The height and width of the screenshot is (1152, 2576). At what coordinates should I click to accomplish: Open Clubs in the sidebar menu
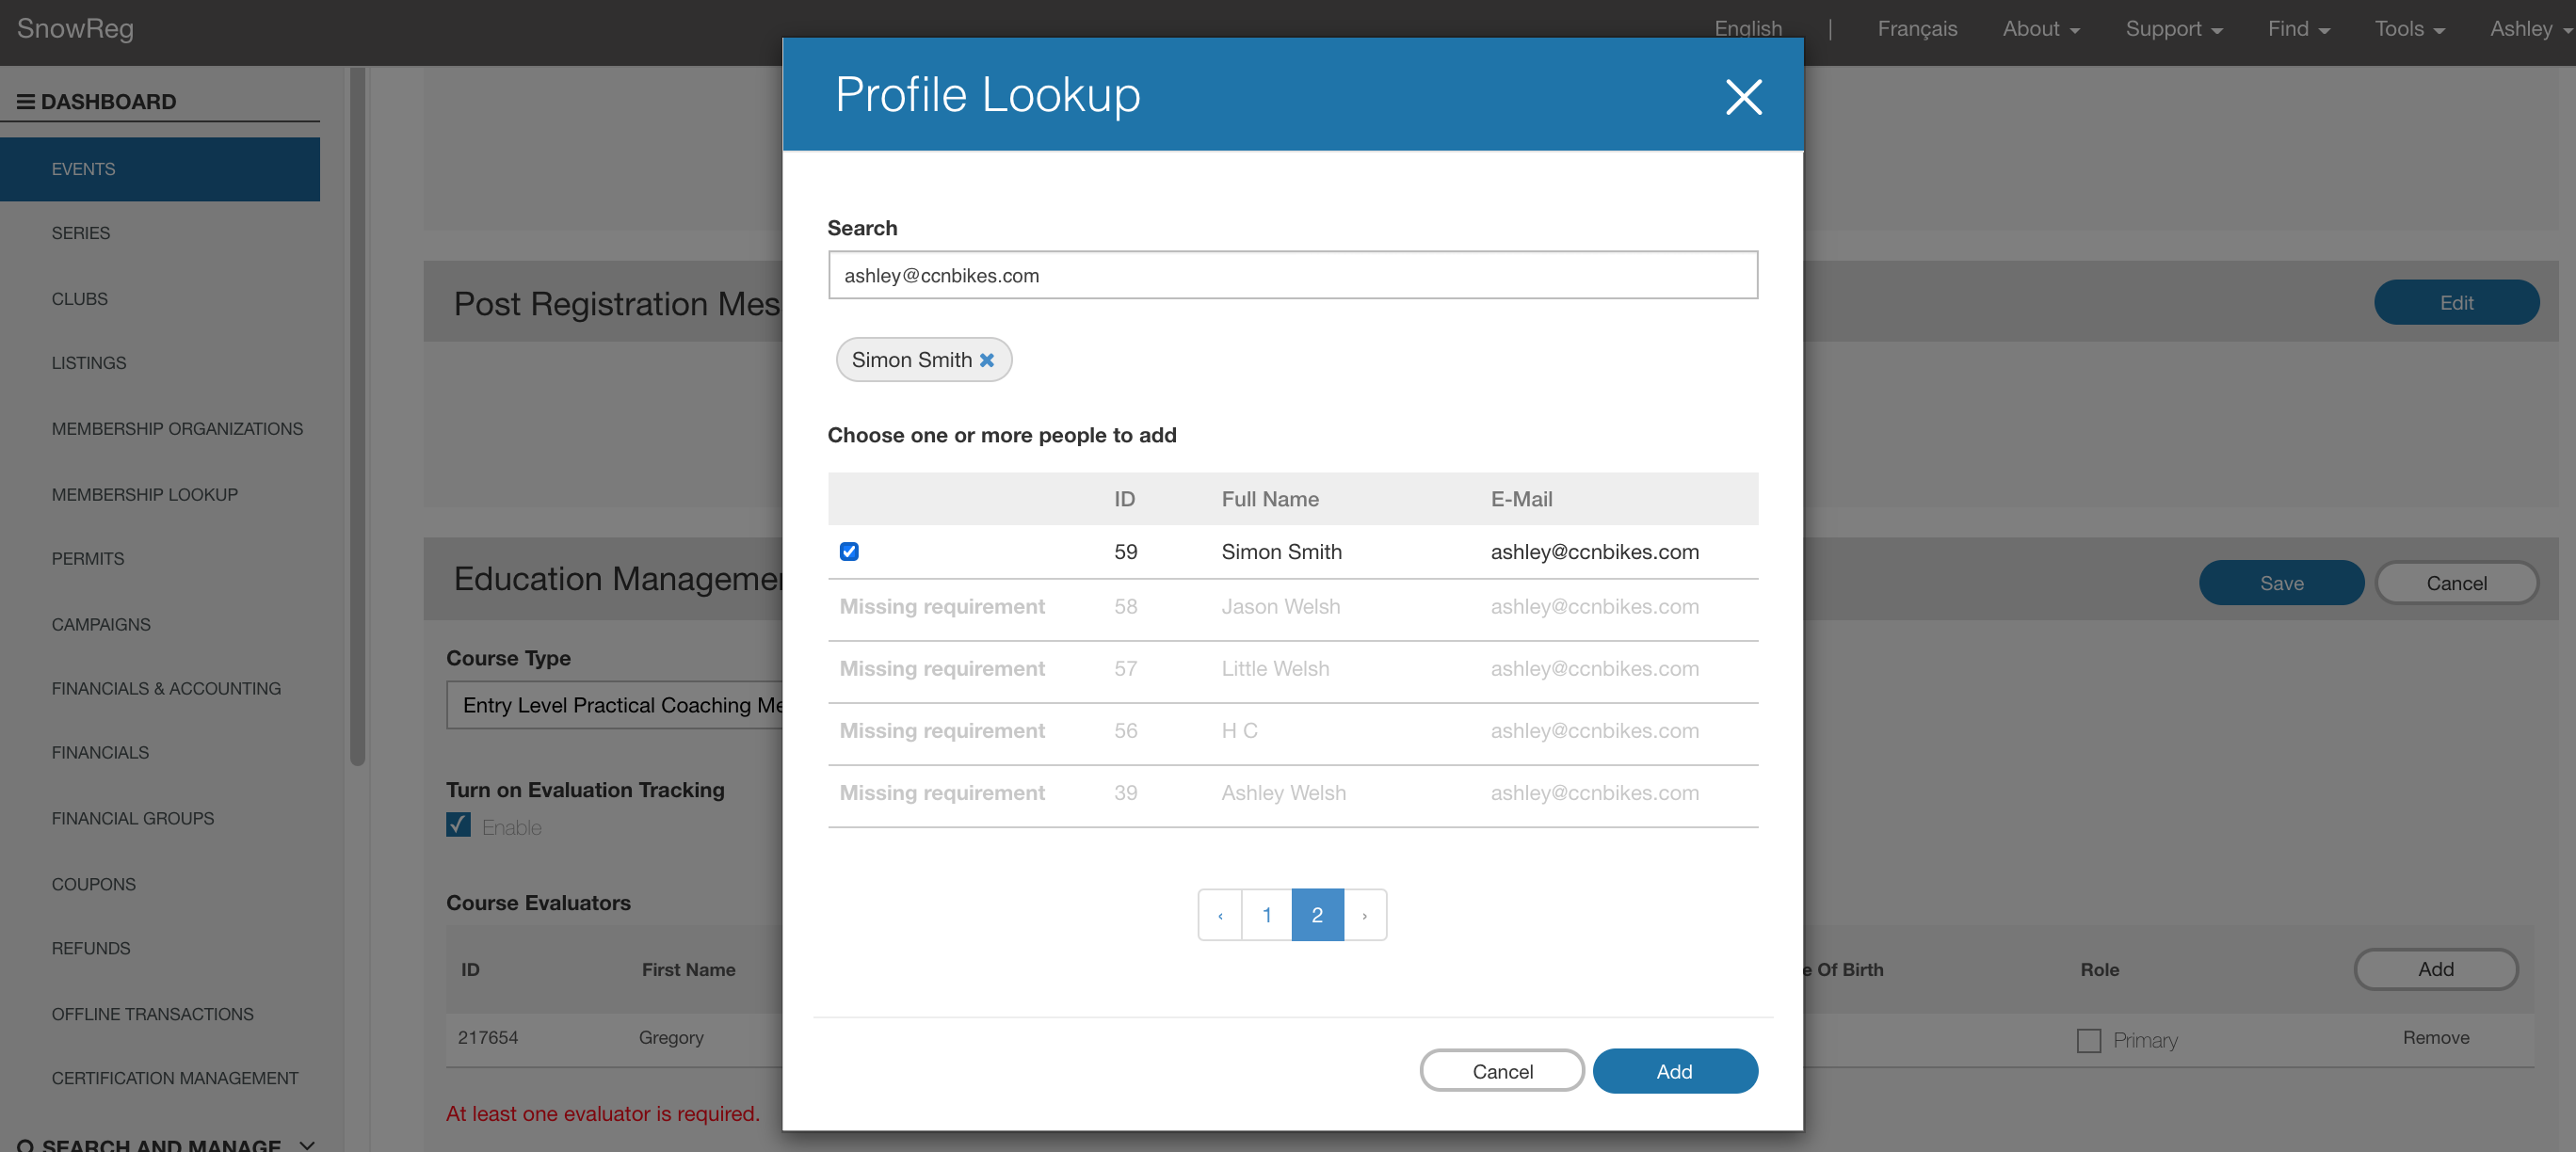pyautogui.click(x=80, y=299)
